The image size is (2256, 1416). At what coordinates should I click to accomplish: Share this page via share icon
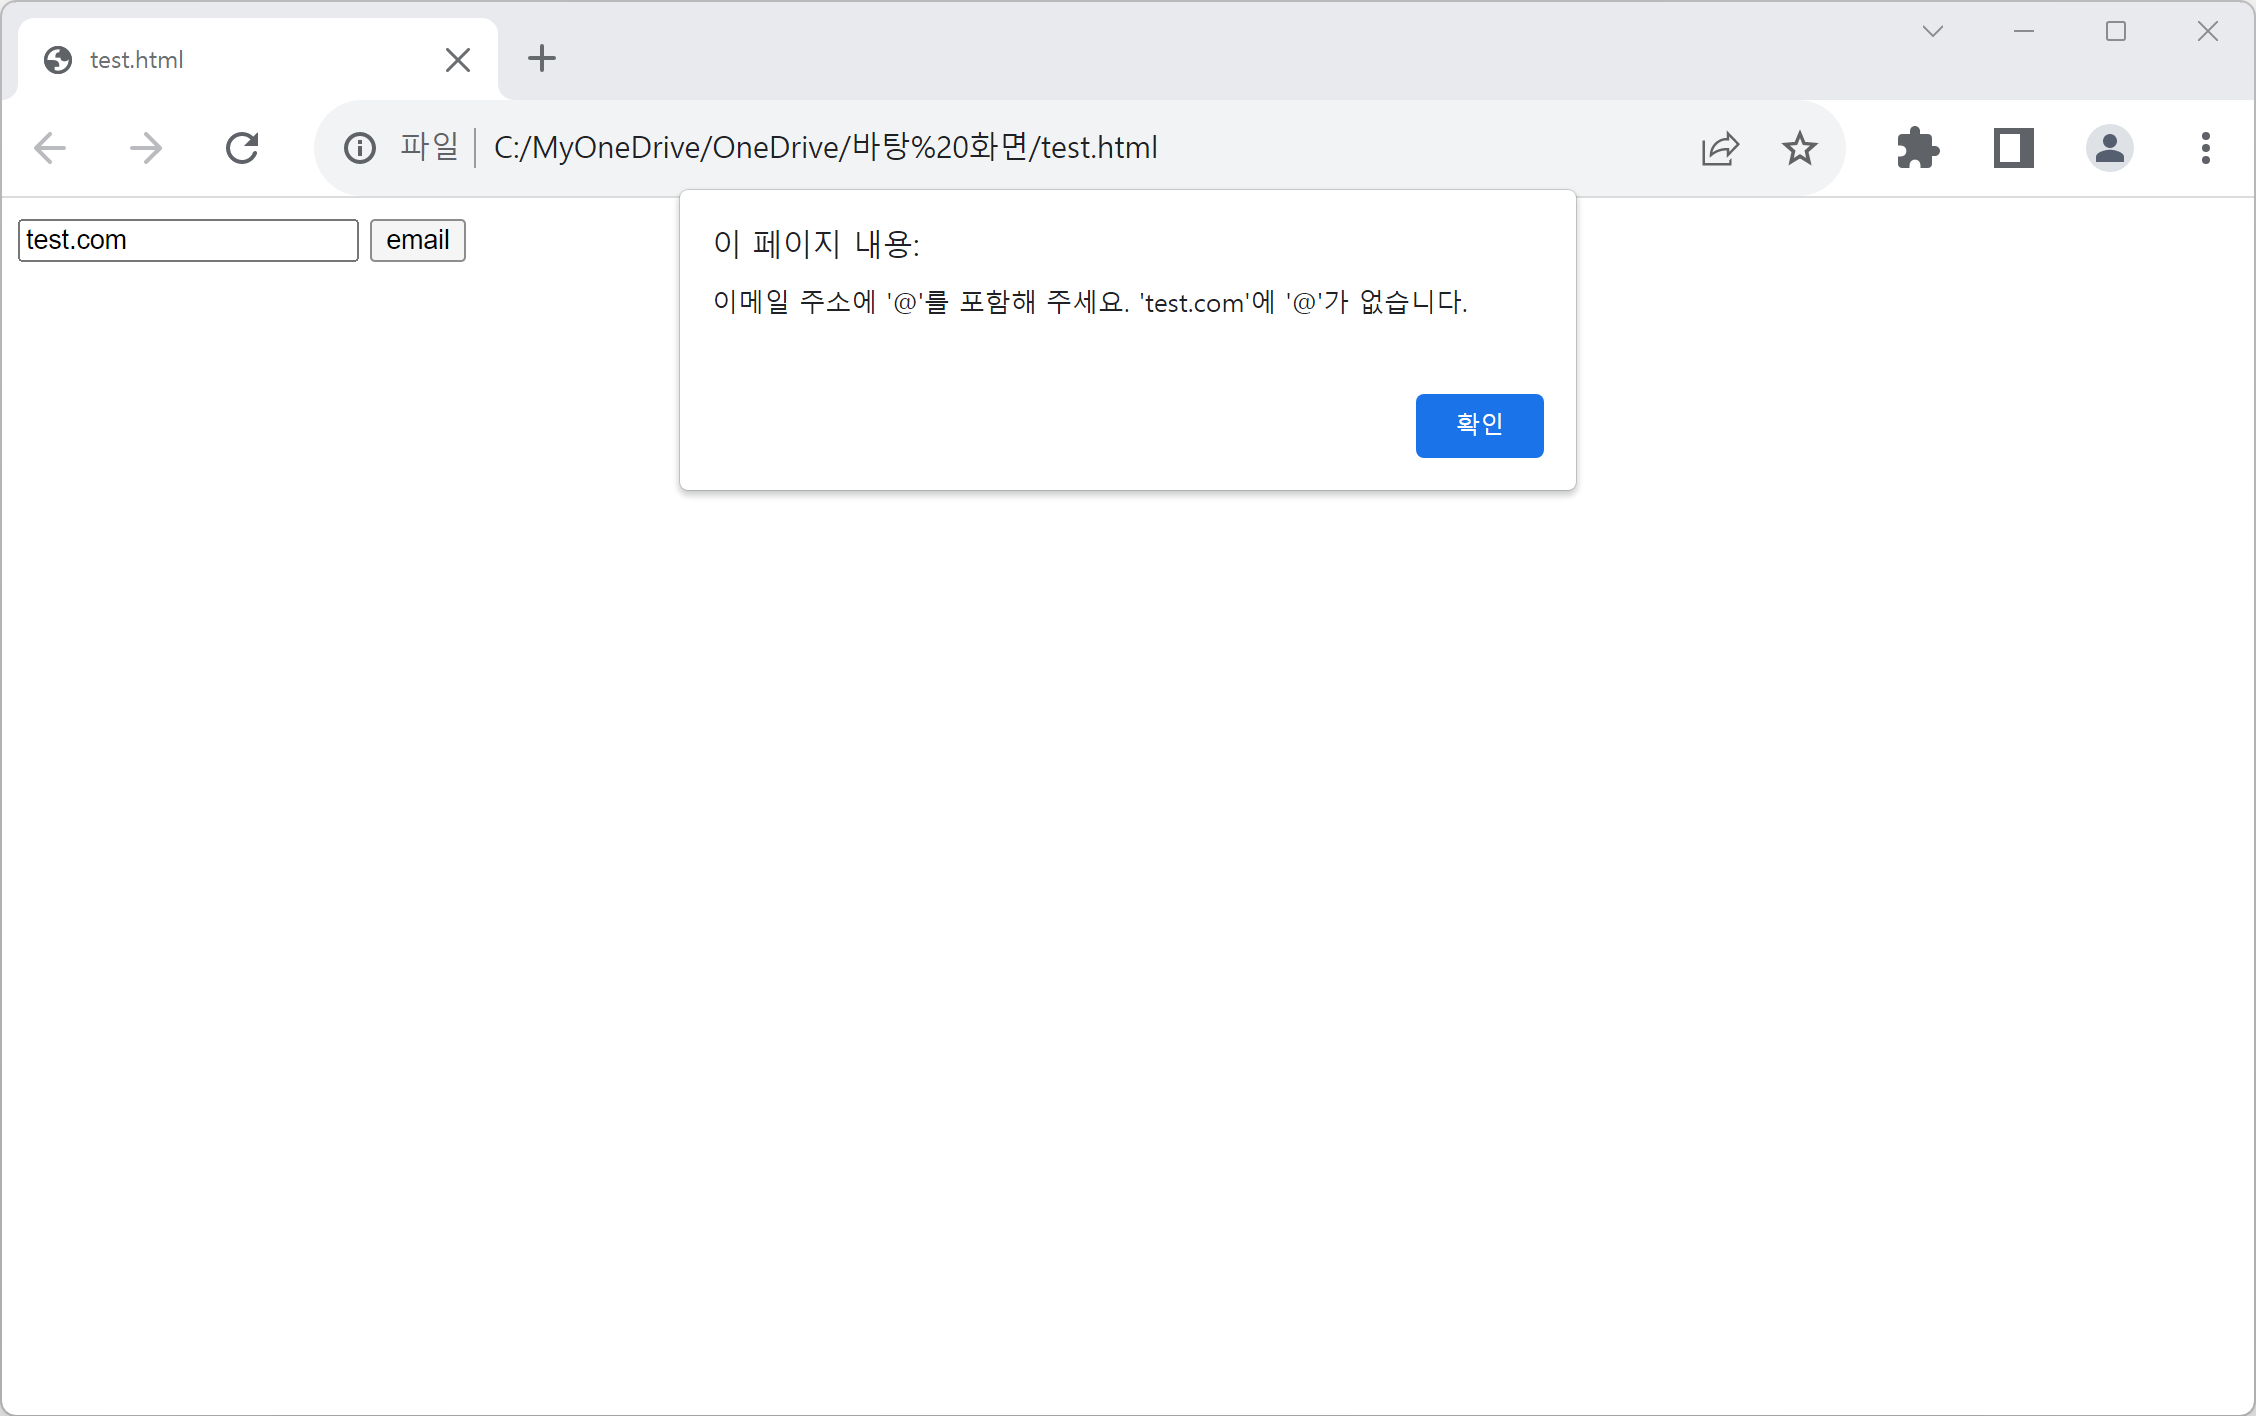coord(1720,148)
